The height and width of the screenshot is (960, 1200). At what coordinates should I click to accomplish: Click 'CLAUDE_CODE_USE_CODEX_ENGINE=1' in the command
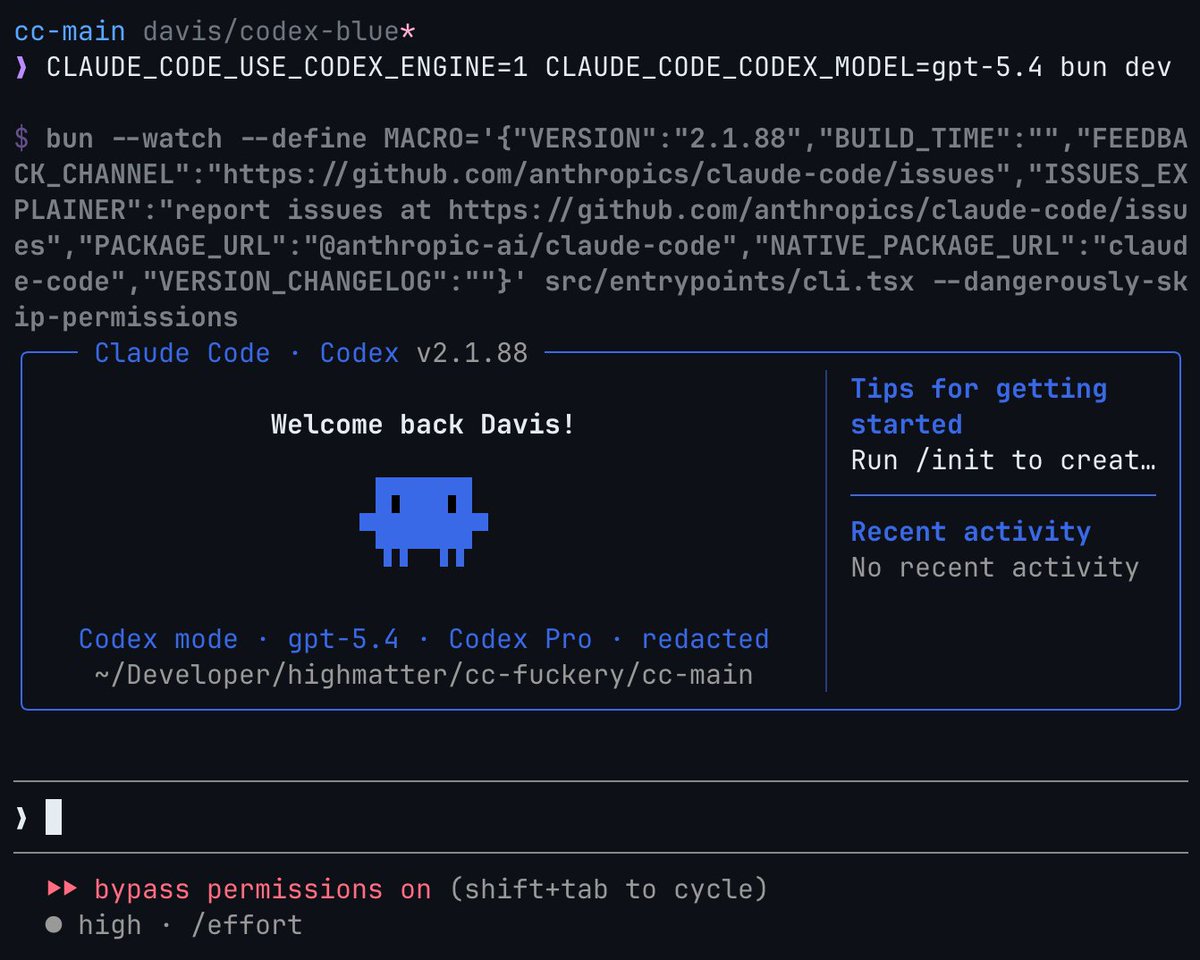(x=287, y=68)
